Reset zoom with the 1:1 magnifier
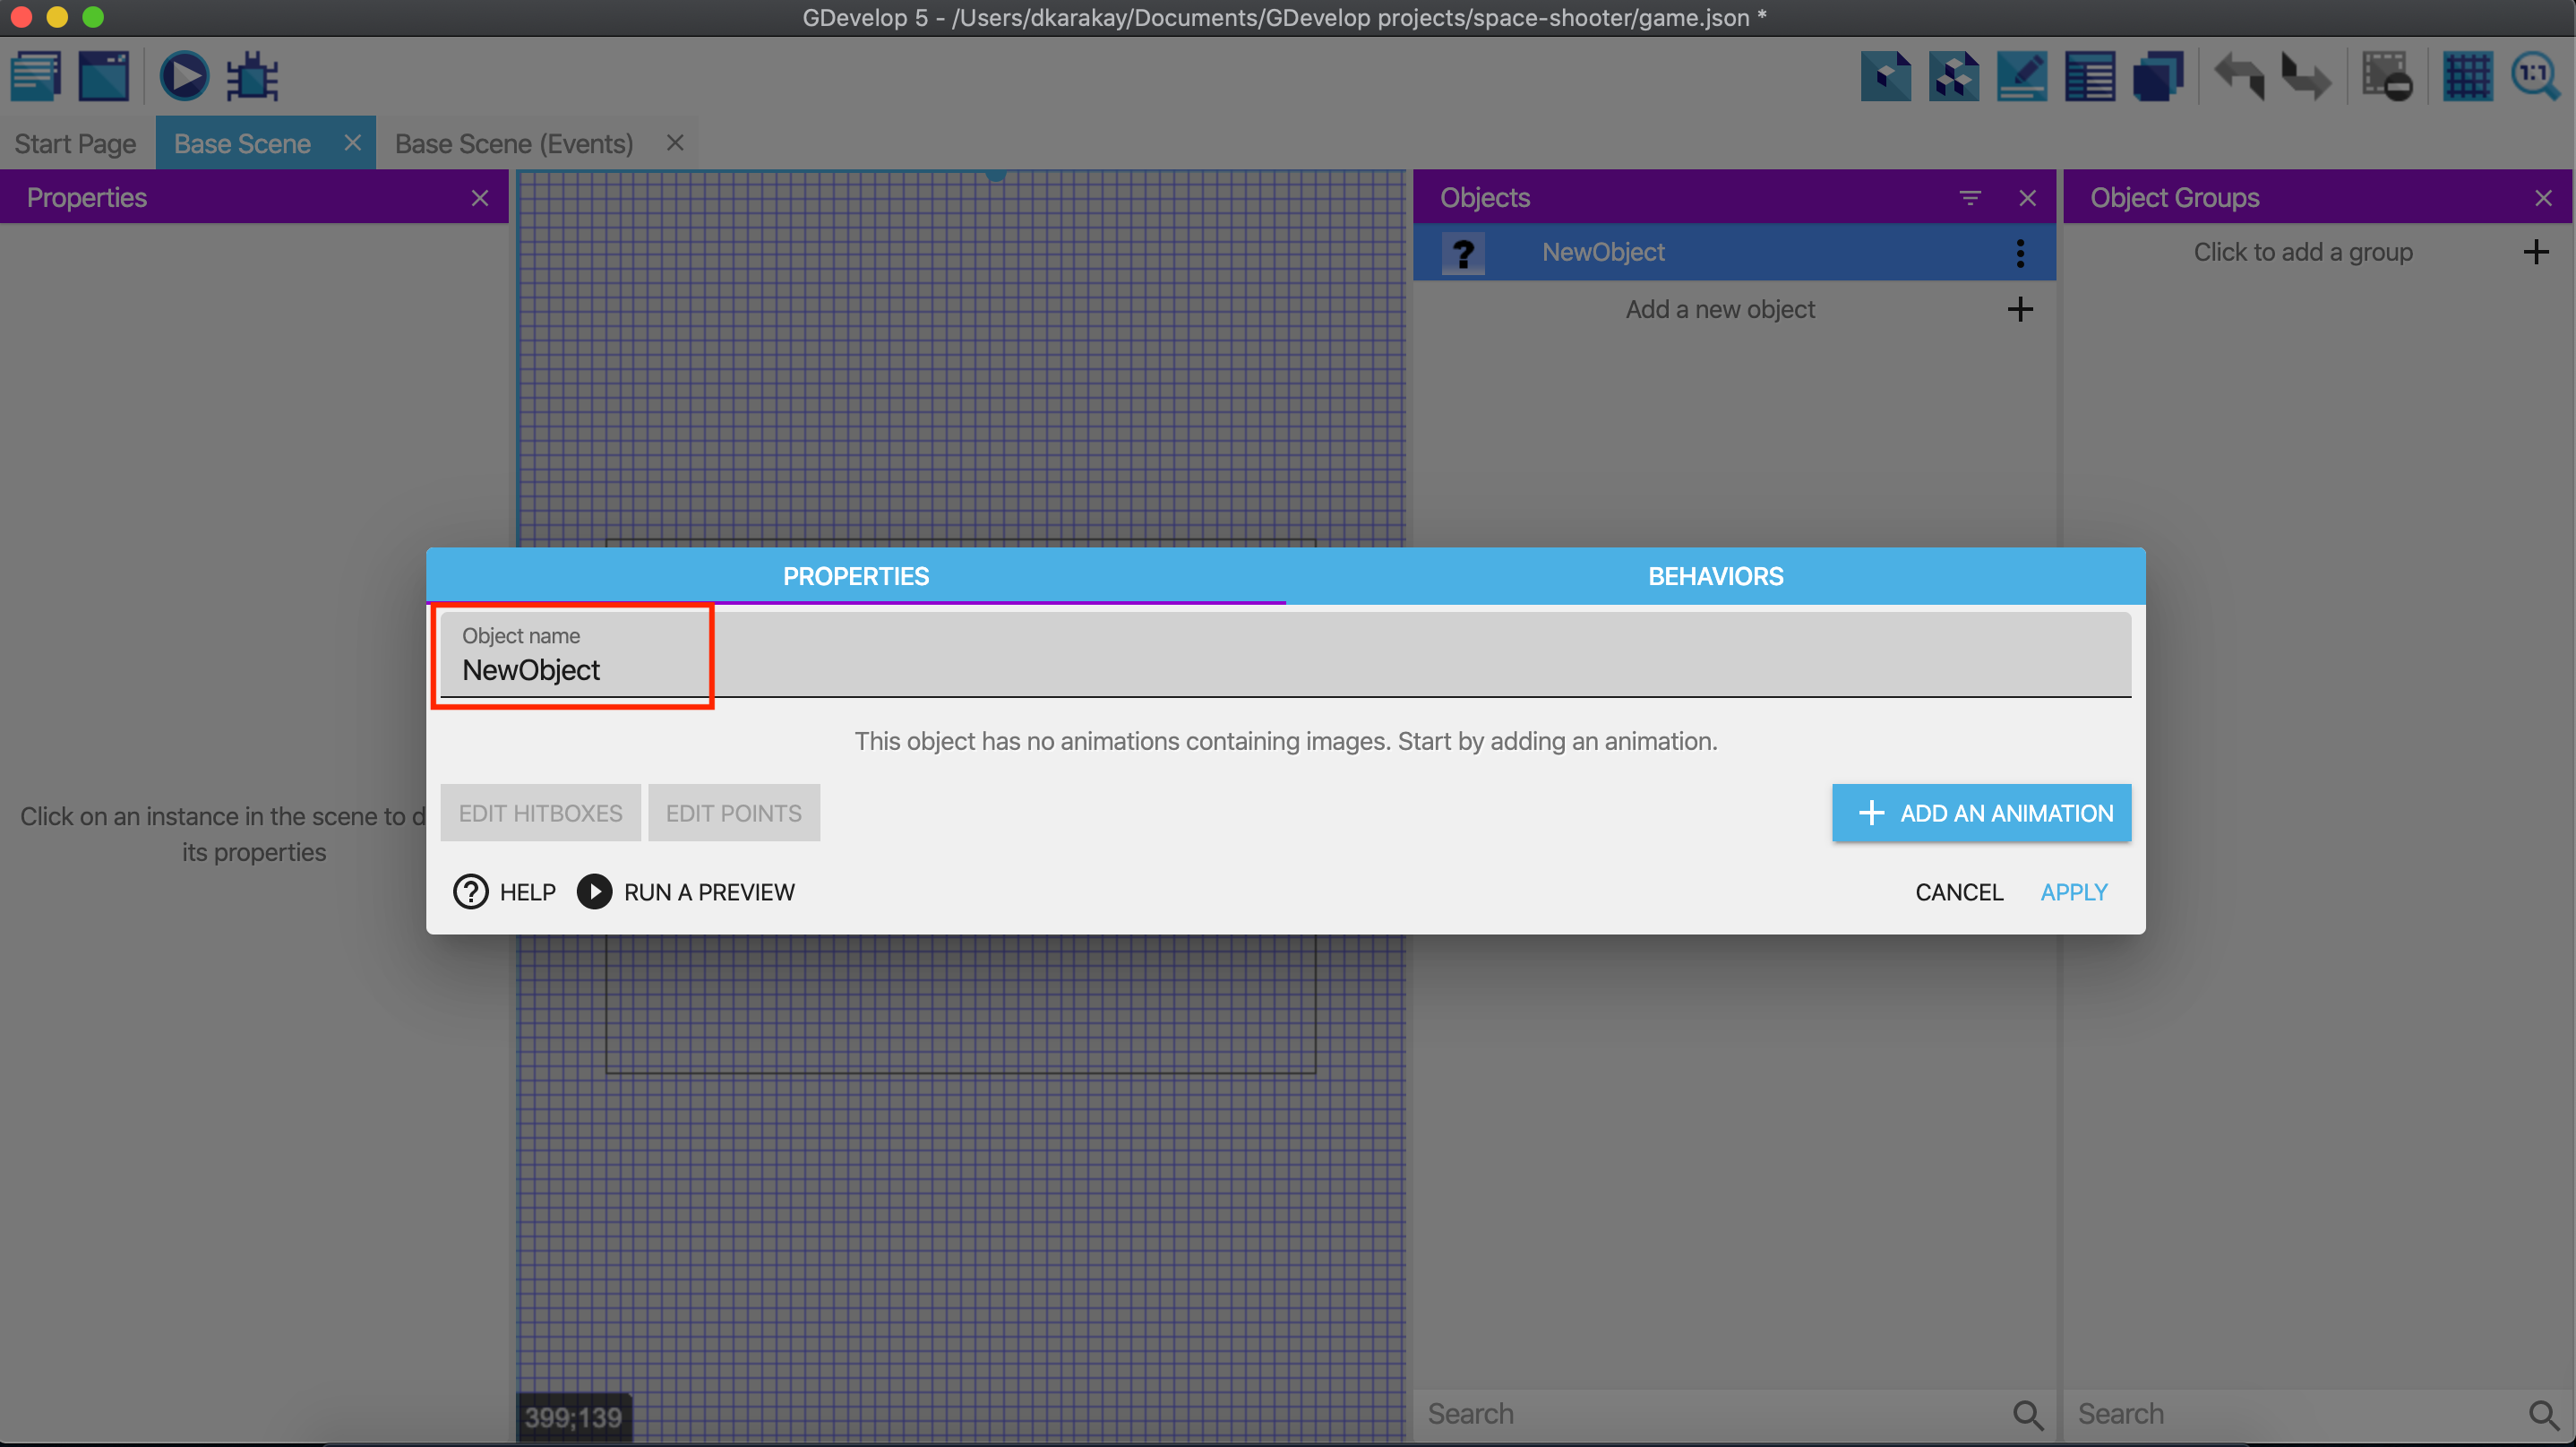 2534,76
